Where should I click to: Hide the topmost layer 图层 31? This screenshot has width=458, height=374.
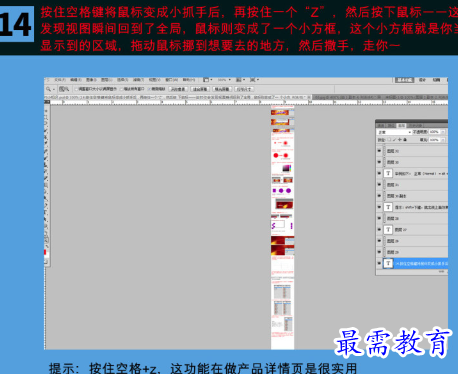coord(379,151)
